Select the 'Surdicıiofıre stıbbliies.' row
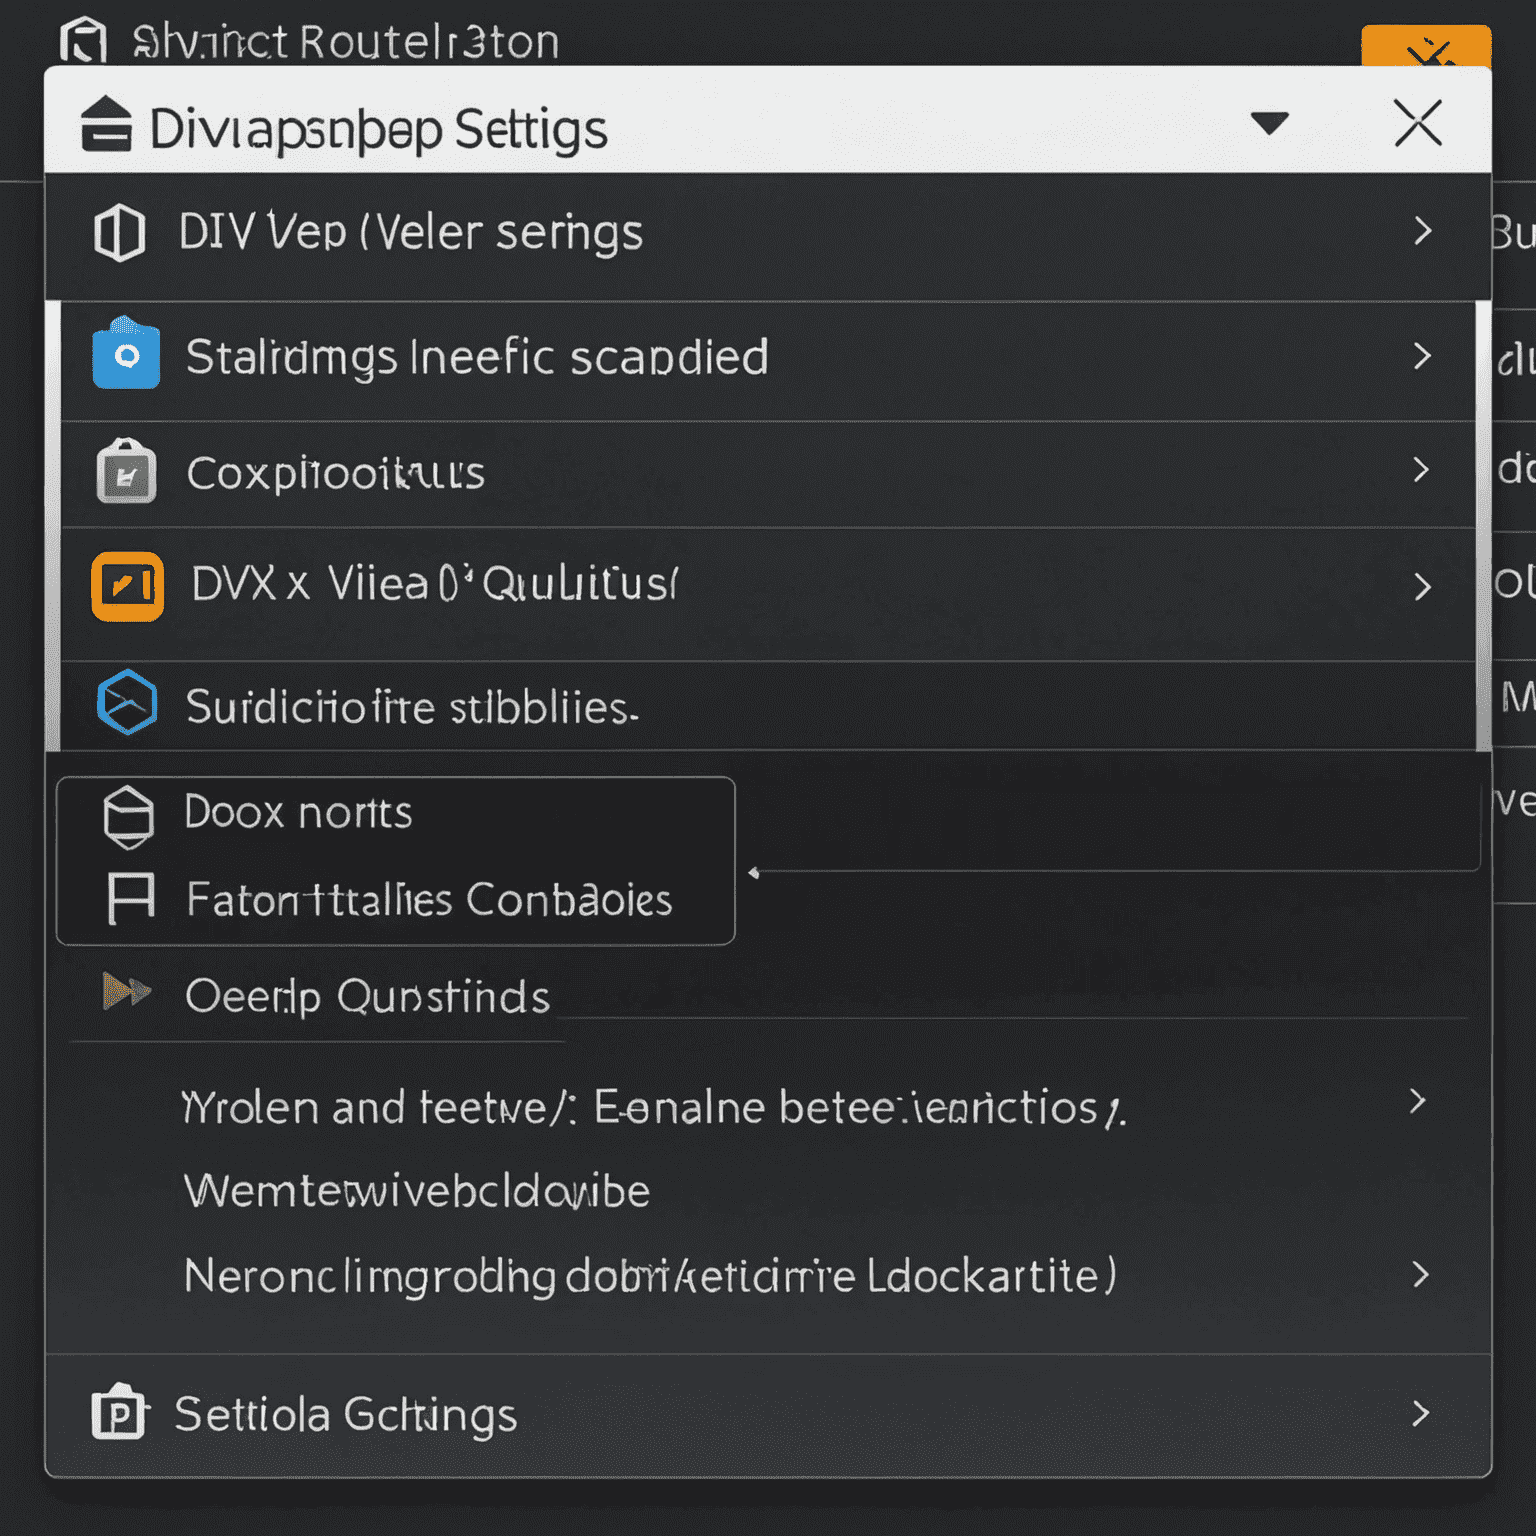1536x1536 pixels. (x=767, y=706)
